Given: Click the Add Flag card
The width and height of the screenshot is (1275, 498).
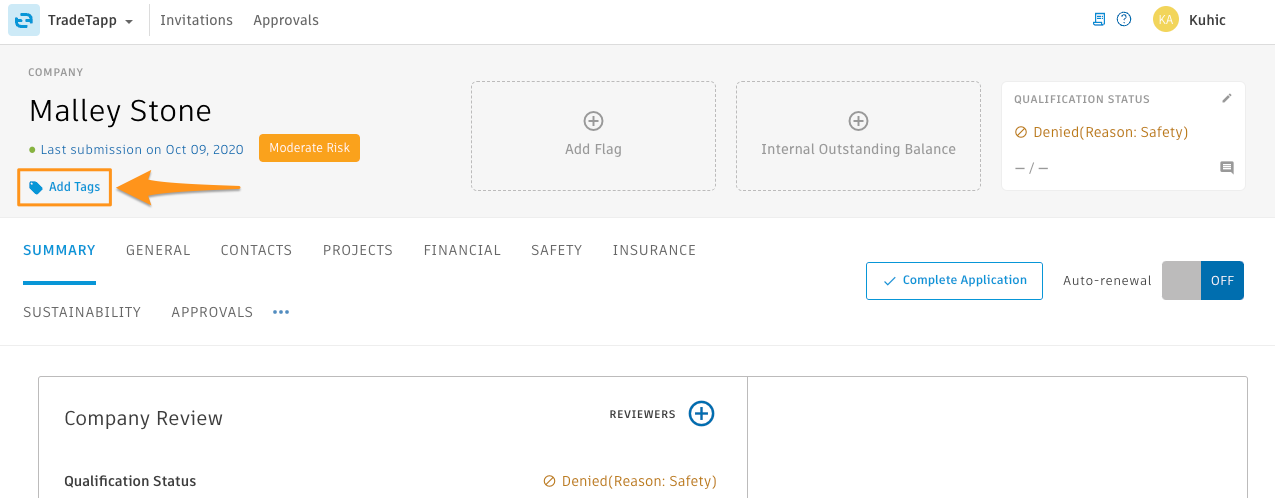Looking at the screenshot, I should pos(593,136).
